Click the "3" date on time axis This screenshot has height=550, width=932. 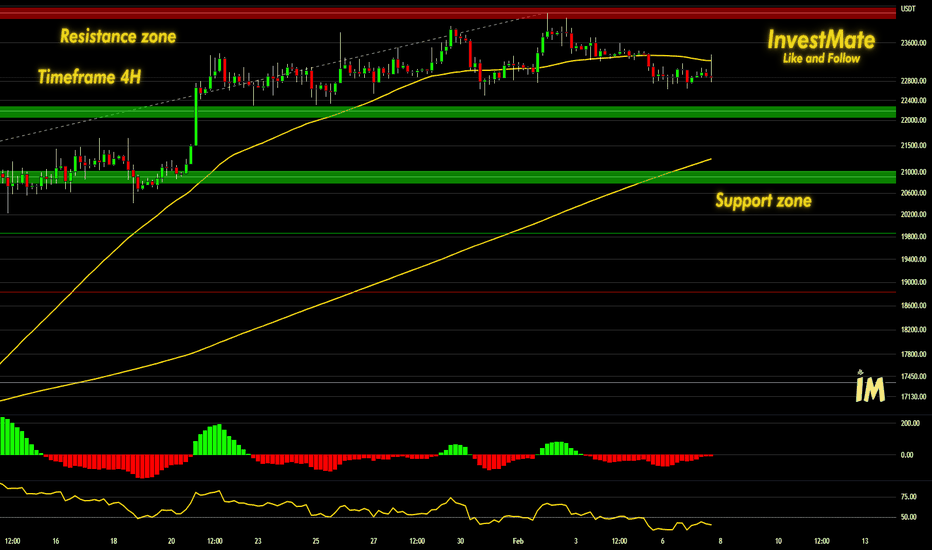pos(575,541)
